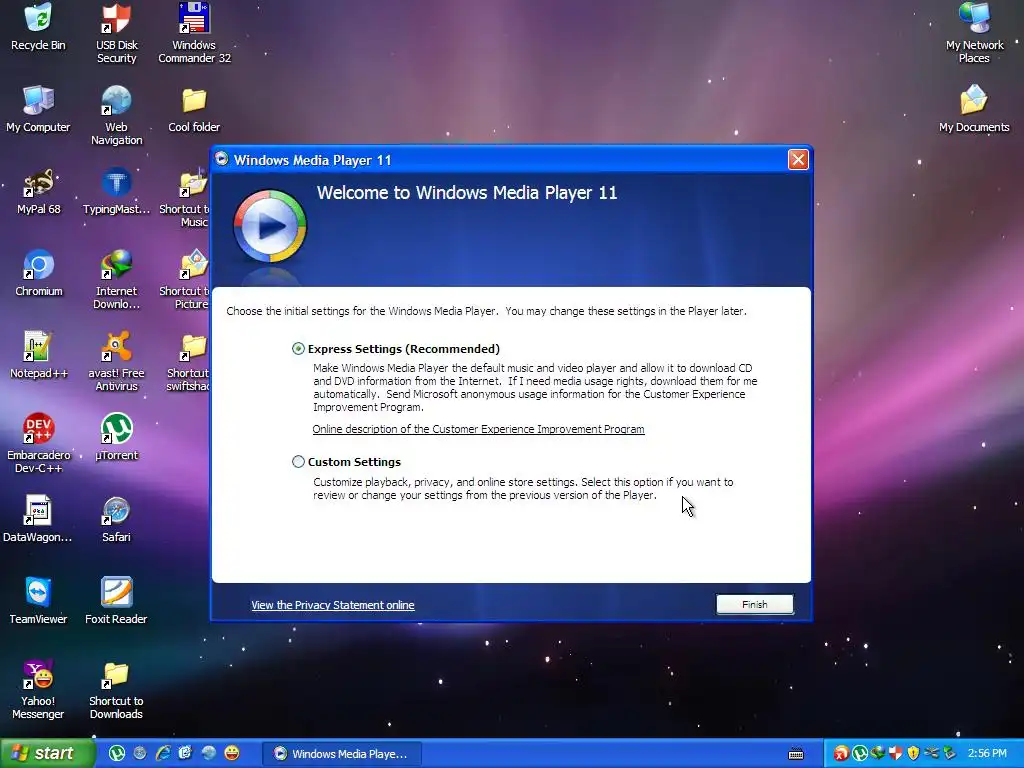Select the TeamViewer desktop icon
Screen dimensions: 1024x768
[x=38, y=601]
